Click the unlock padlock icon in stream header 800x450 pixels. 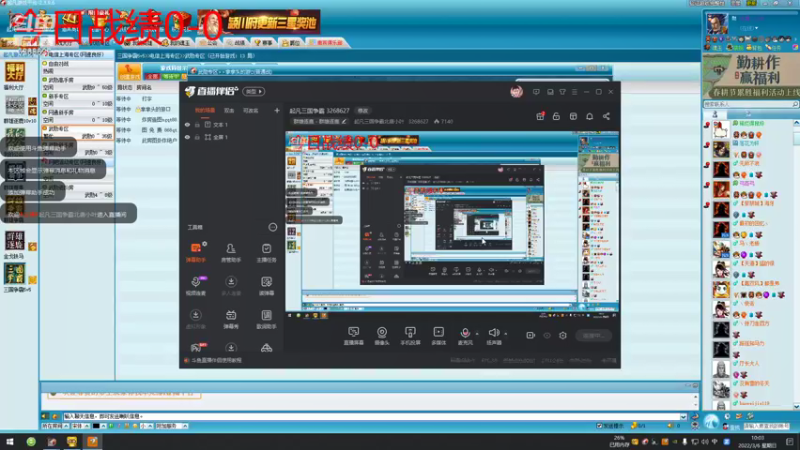point(556,116)
